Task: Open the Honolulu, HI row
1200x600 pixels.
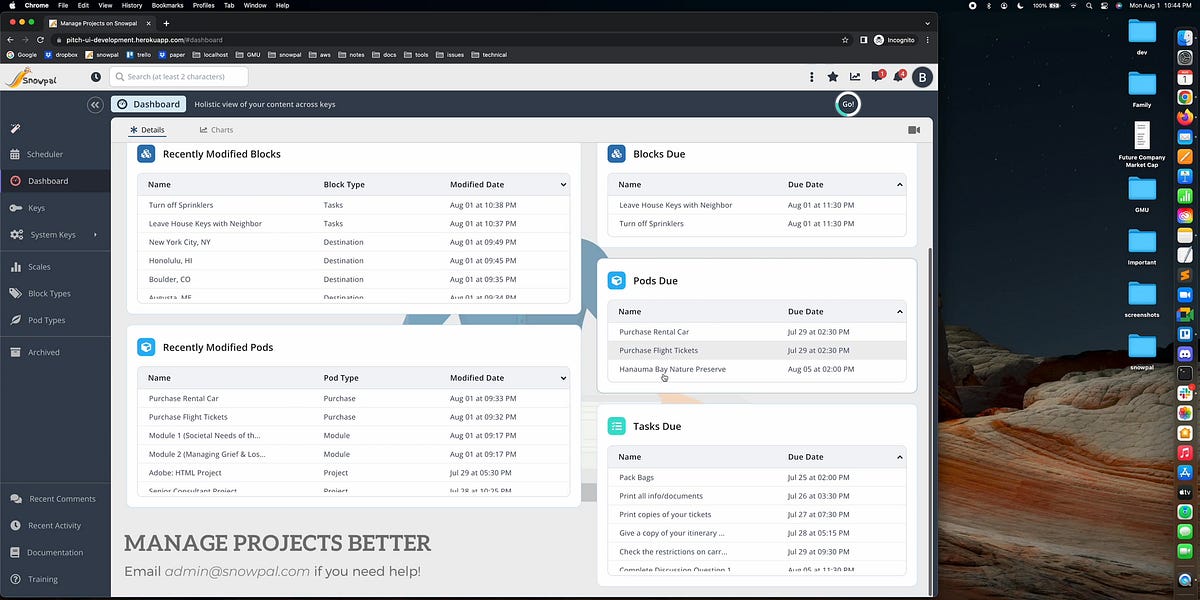Action: 353,261
